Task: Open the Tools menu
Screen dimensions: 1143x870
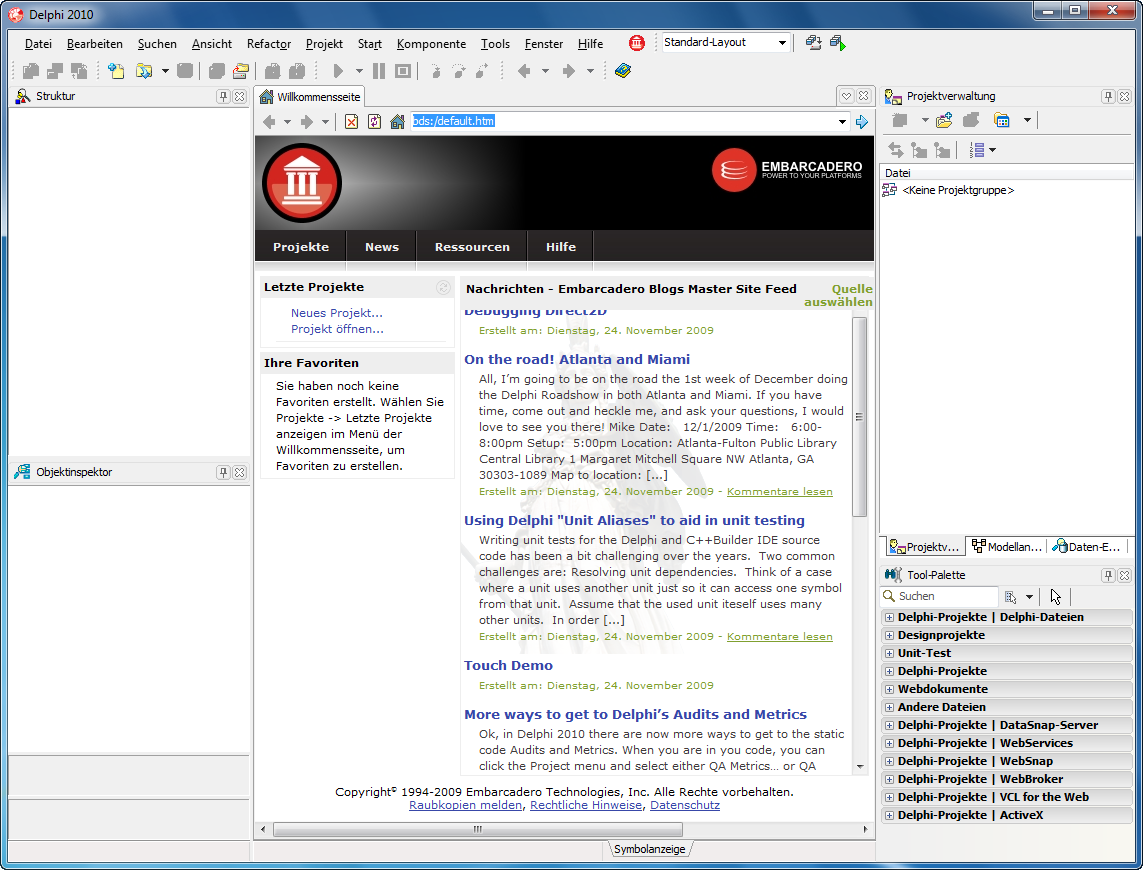Action: point(495,44)
